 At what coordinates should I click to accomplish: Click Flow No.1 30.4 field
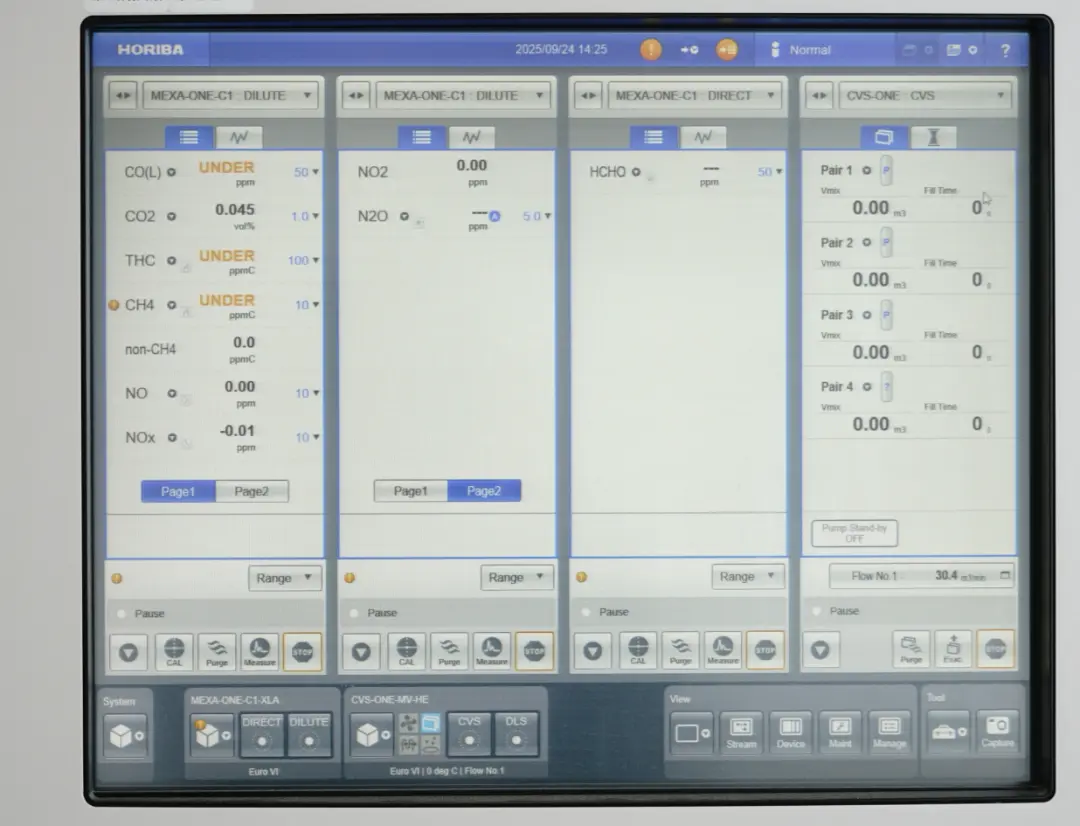coord(921,575)
